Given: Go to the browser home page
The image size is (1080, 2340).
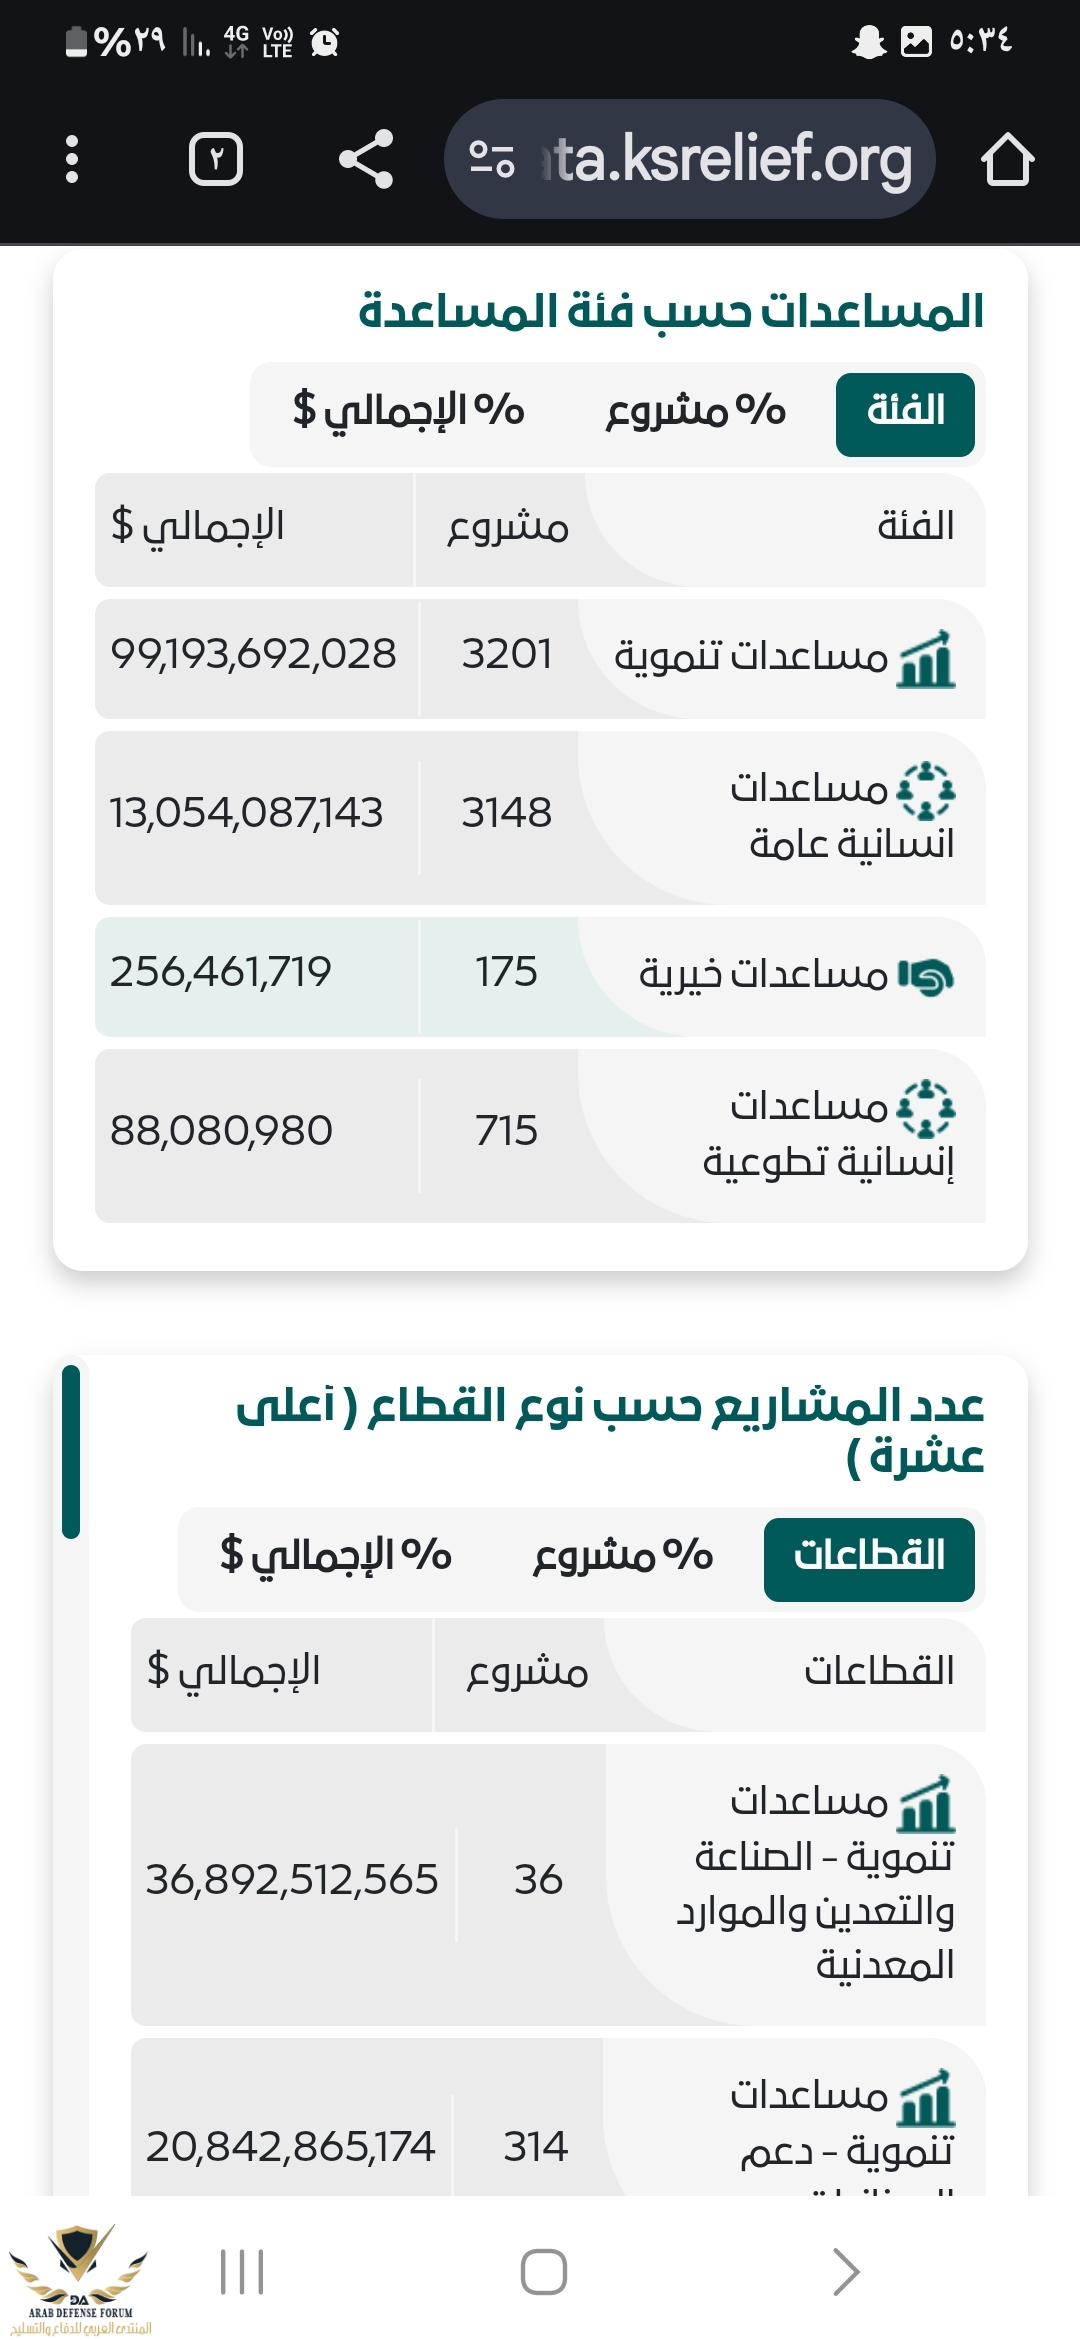Looking at the screenshot, I should pyautogui.click(x=1006, y=160).
